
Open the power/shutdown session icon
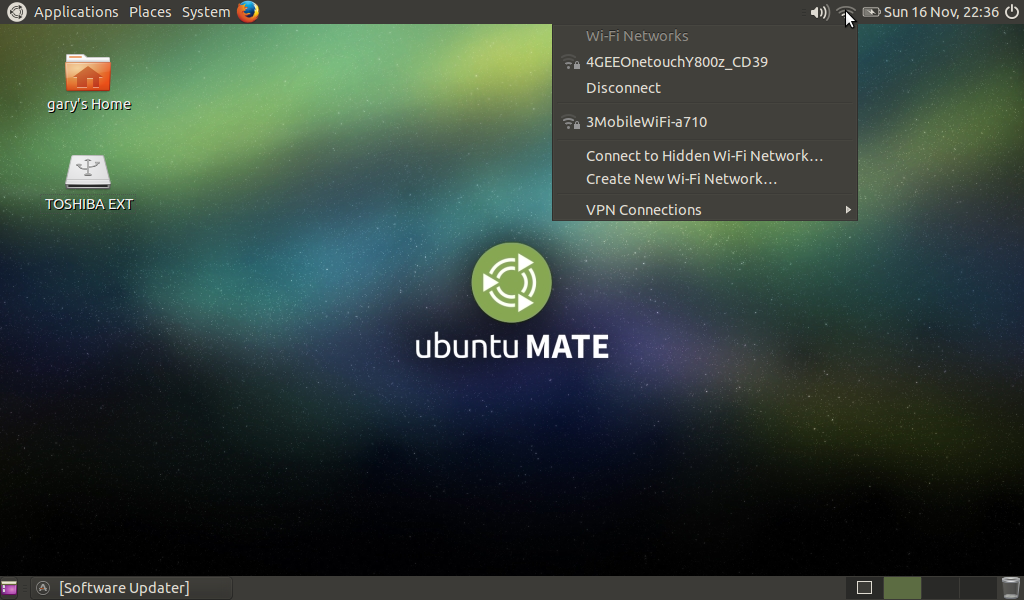(1011, 12)
